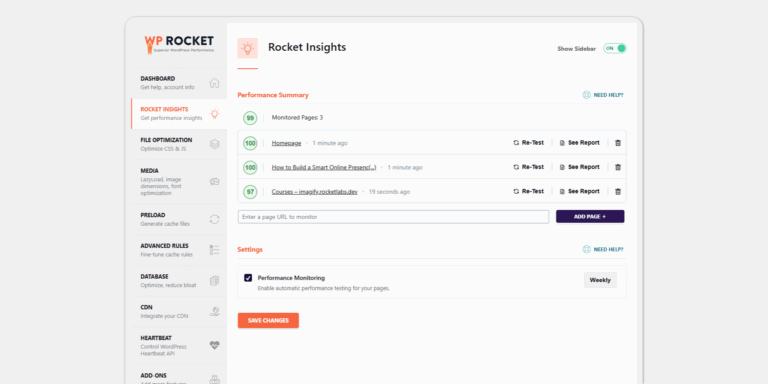This screenshot has height=384, width=768.
Task: Open the Heartbeat section
Action: click(x=179, y=345)
